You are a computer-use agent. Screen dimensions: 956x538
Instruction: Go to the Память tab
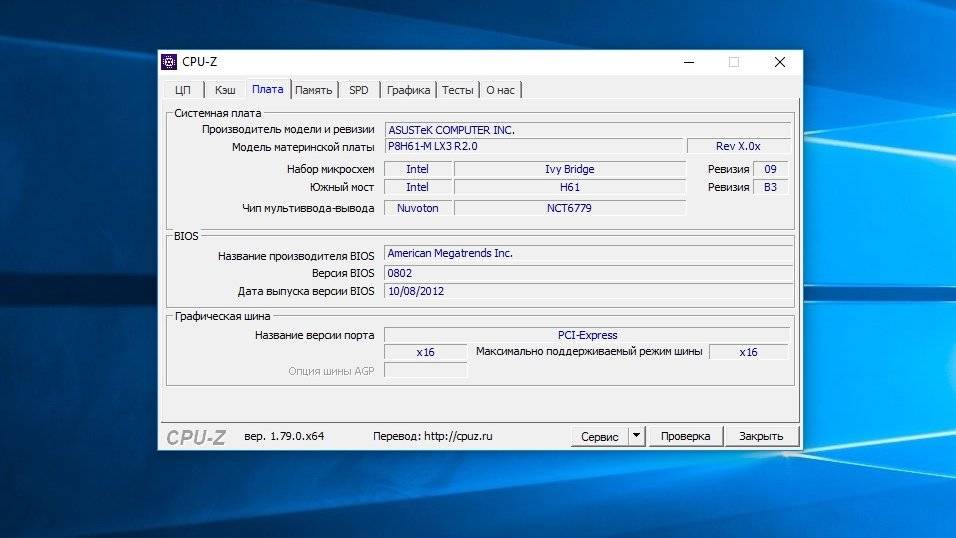[313, 90]
